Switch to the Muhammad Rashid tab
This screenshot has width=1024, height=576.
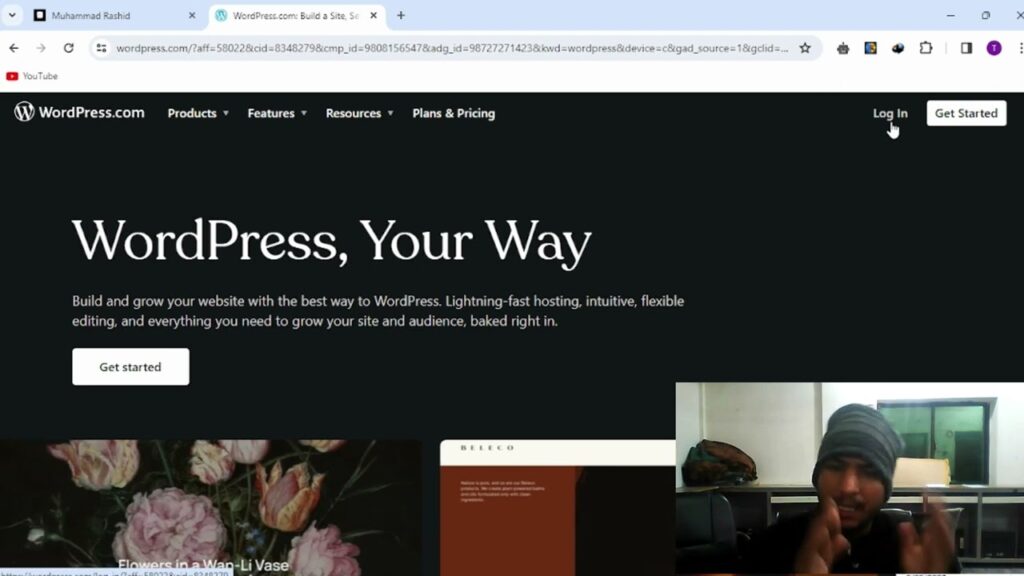tap(116, 15)
